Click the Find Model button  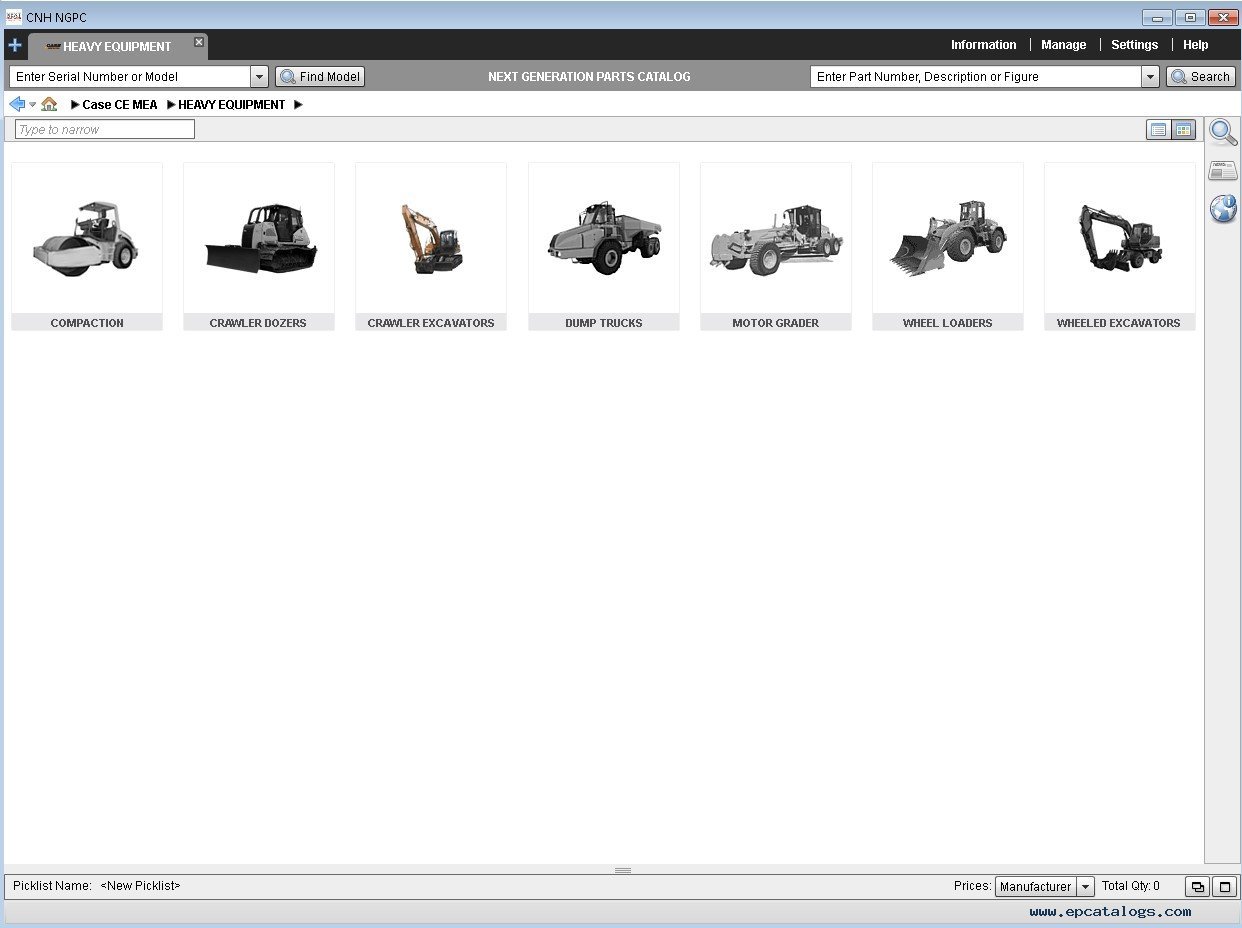tap(320, 77)
